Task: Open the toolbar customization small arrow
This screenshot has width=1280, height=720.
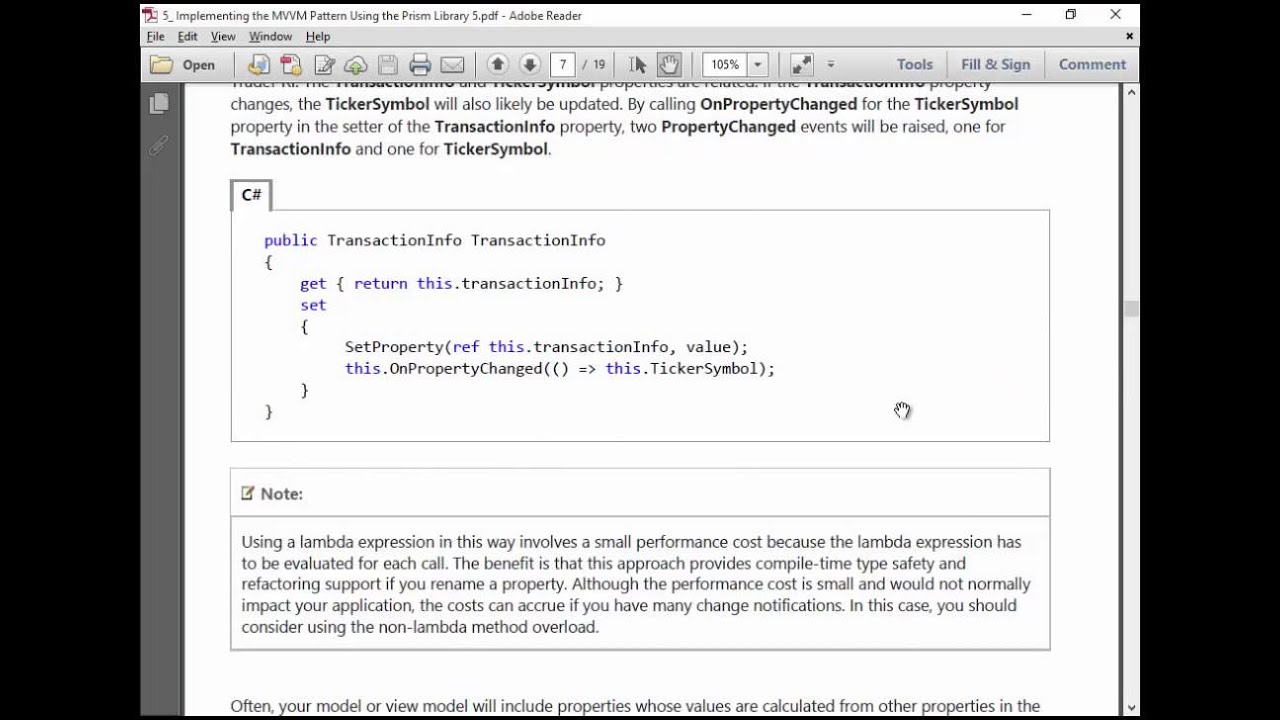Action: [830, 65]
